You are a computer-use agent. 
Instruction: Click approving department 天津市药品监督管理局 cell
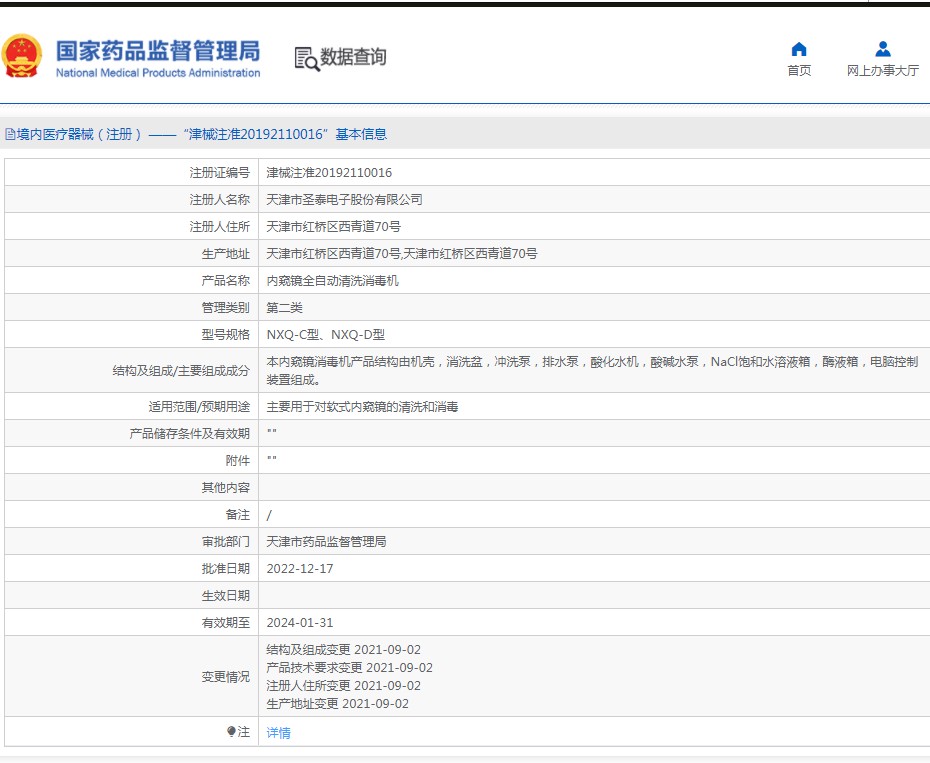pyautogui.click(x=326, y=542)
